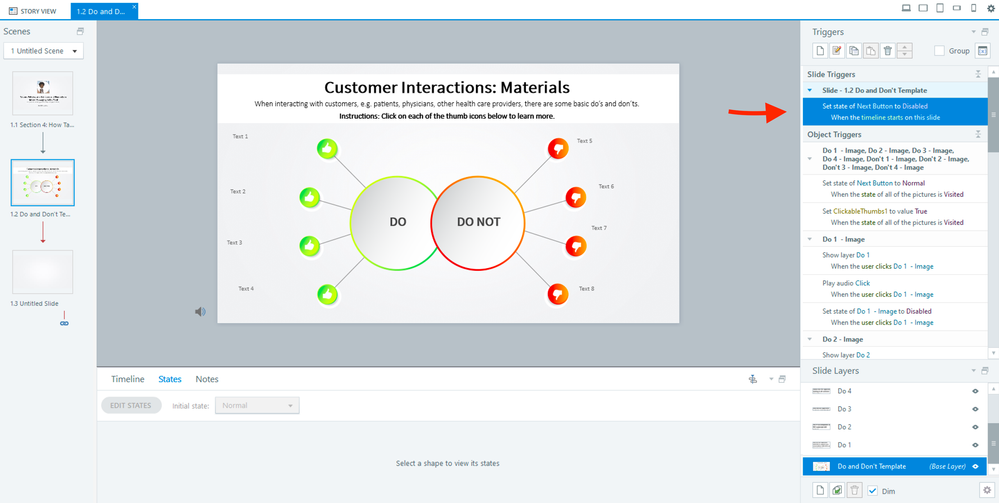Image resolution: width=999 pixels, height=503 pixels.
Task: Collapse all Slide Triggers icon
Action: [978, 75]
